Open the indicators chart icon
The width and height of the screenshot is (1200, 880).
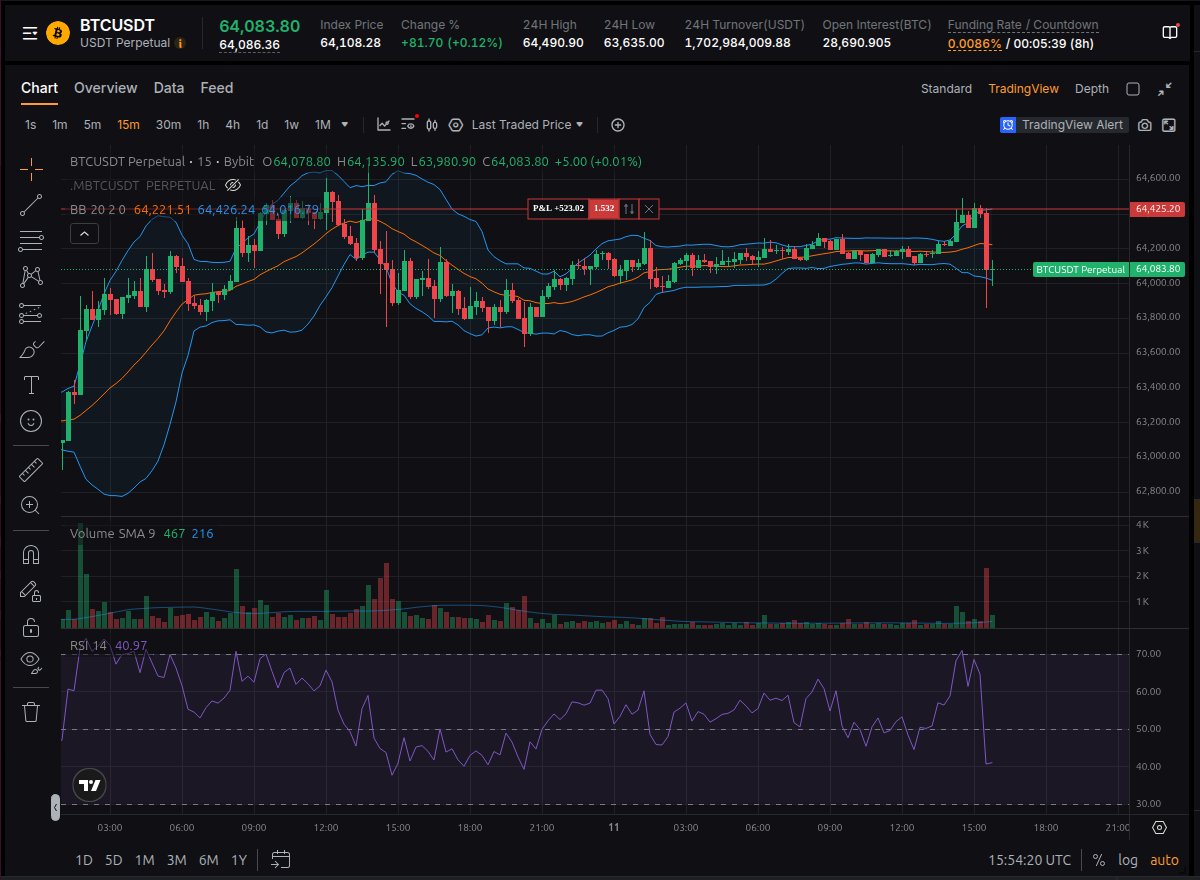(383, 125)
